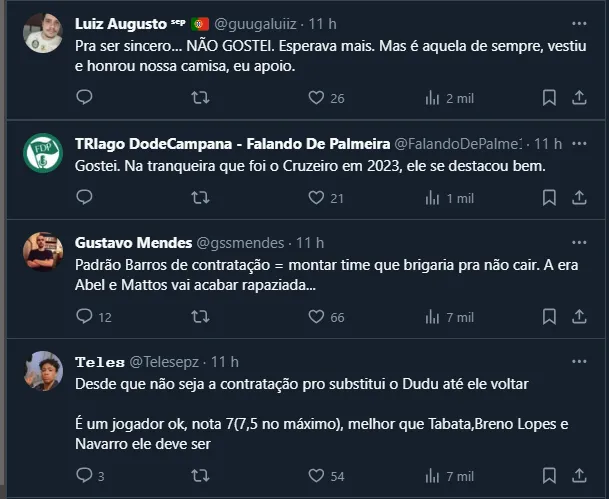Share Luiz Augusto's tweet
The image size is (609, 499).
[x=579, y=98]
